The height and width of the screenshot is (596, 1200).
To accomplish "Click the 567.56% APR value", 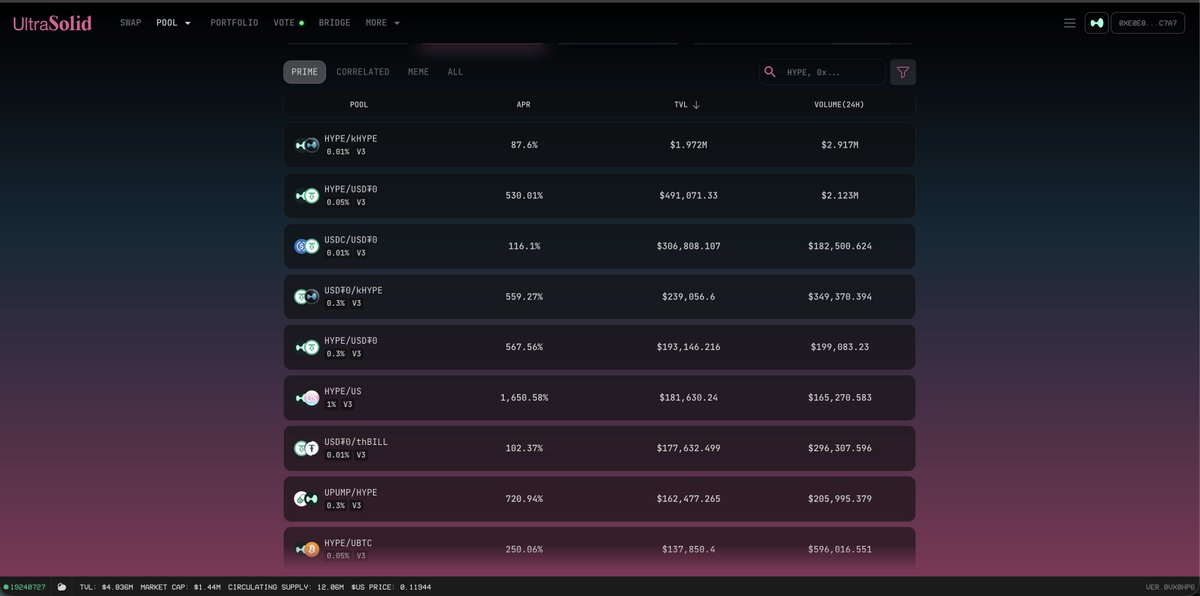I will click(524, 347).
